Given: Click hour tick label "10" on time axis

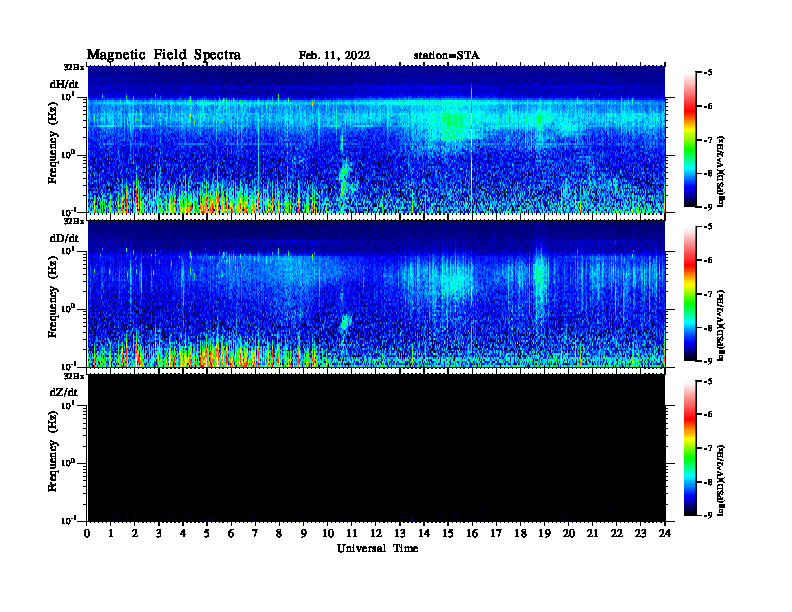Looking at the screenshot, I should click(328, 534).
